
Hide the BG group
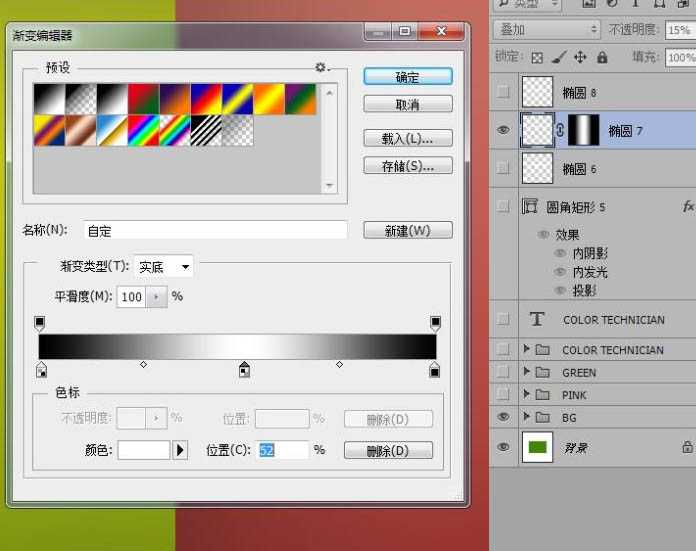coord(503,416)
